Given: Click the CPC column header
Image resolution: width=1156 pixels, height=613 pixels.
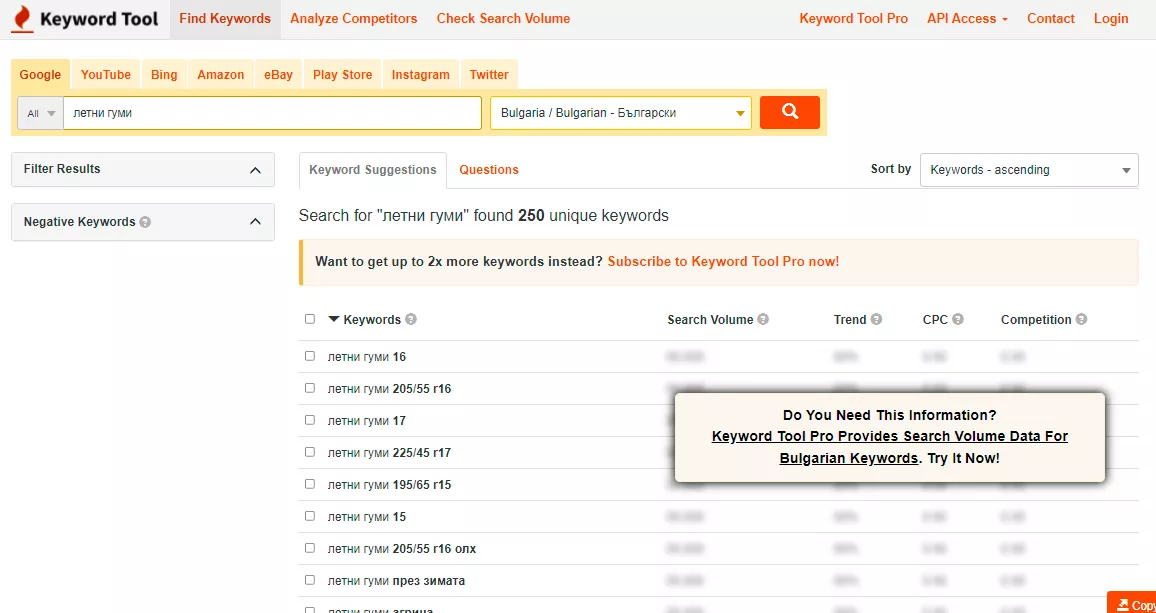Looking at the screenshot, I should [935, 319].
